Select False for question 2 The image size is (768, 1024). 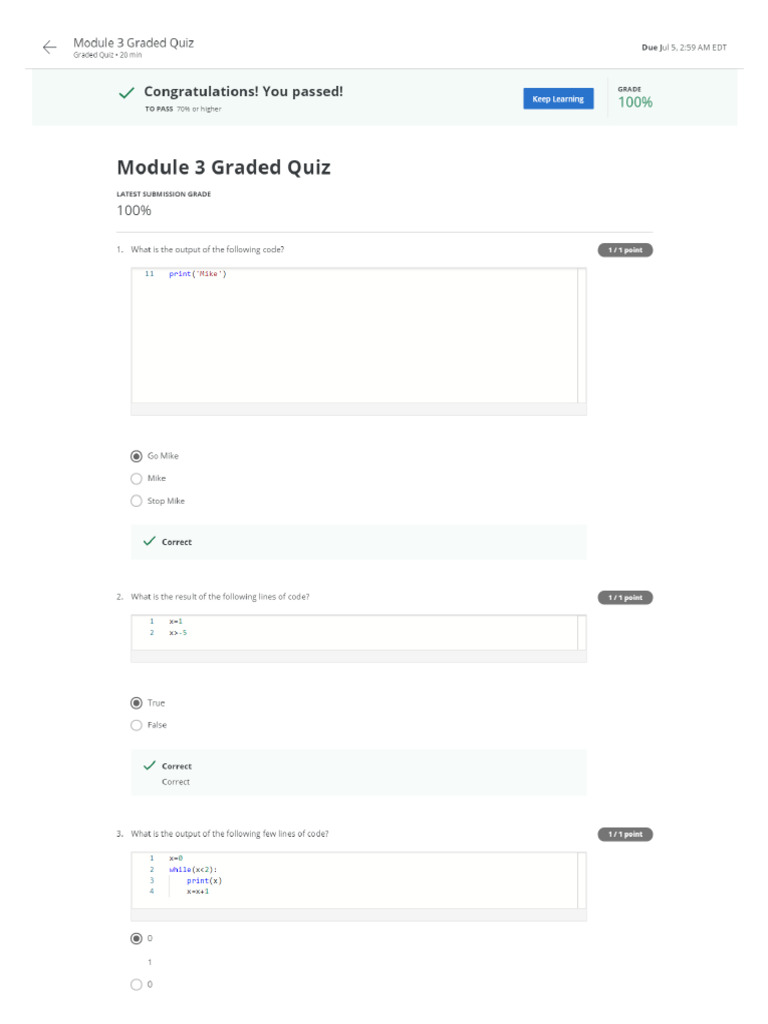(x=137, y=725)
